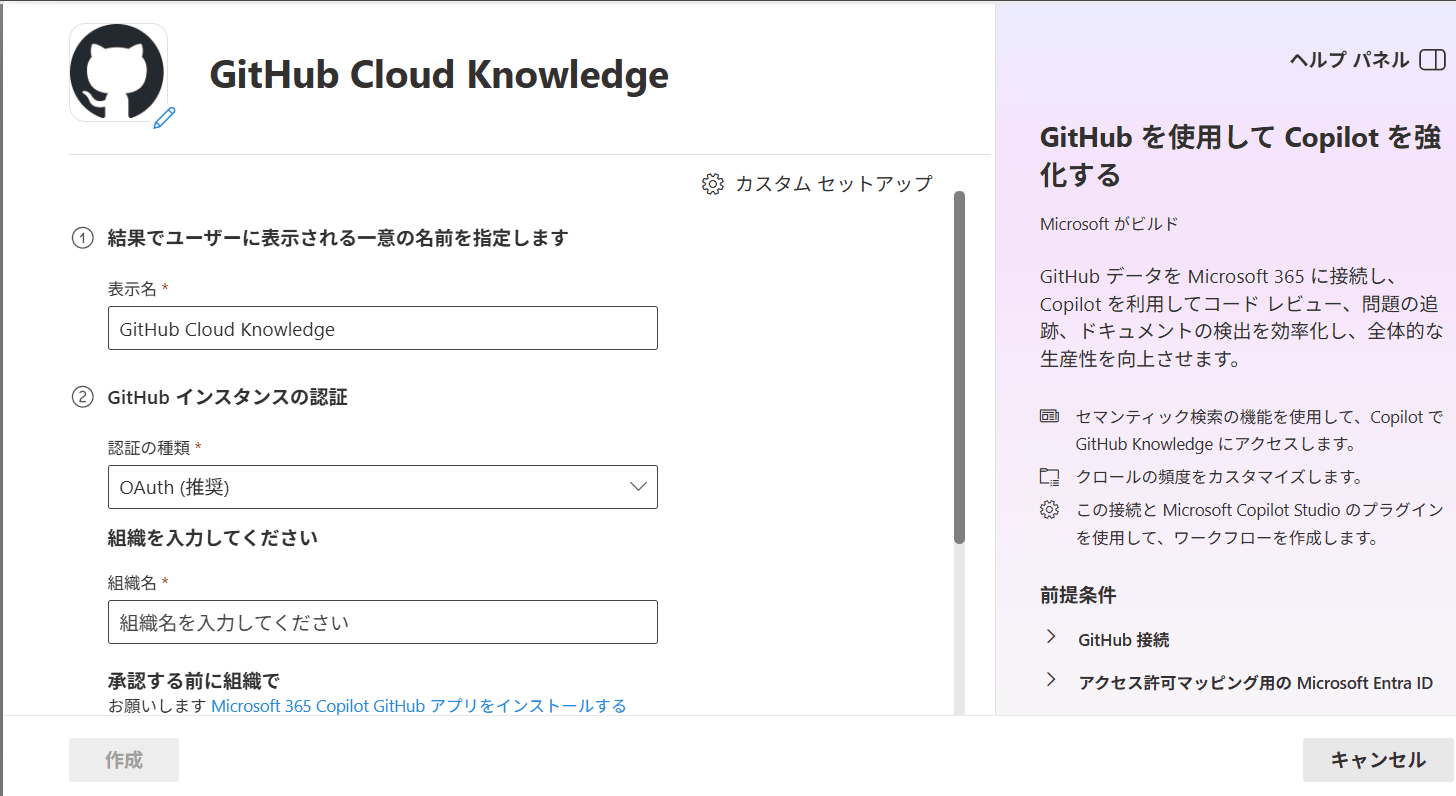Screen dimensions: 1456x796
Task: Click the GitHub インスタンスの認証 heading
Action: 228,397
